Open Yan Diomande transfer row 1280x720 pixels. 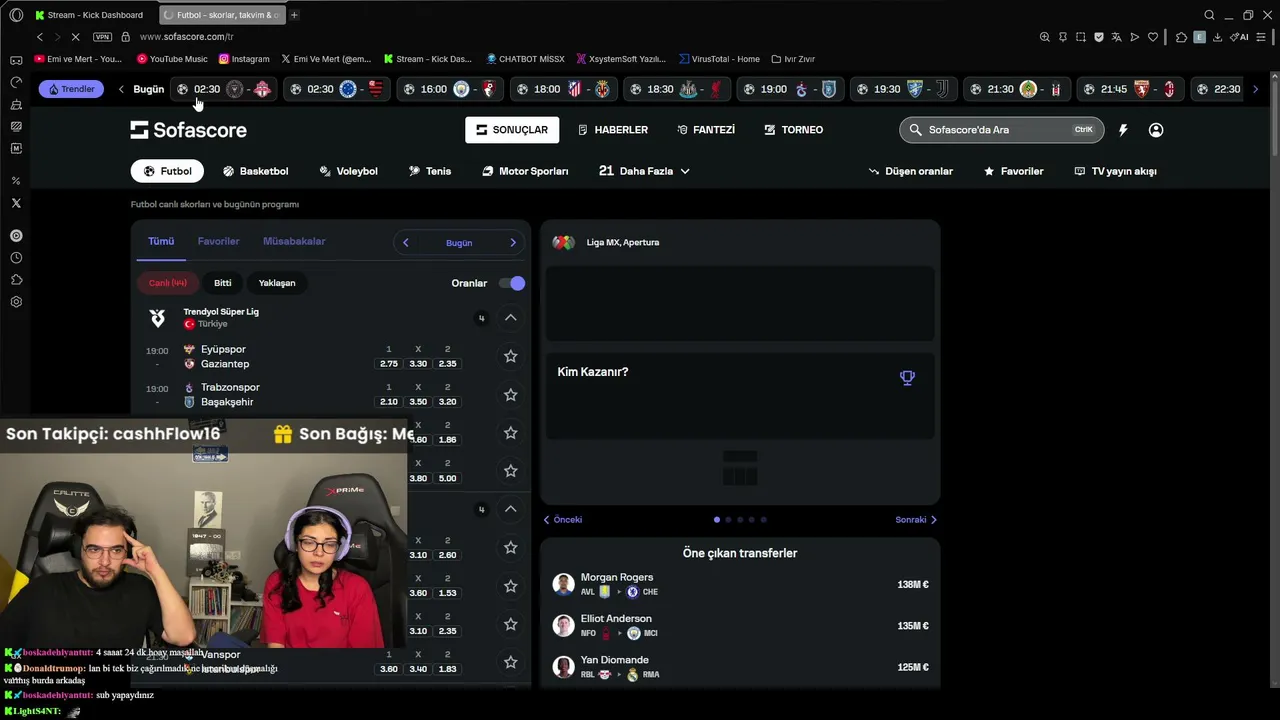(x=740, y=667)
